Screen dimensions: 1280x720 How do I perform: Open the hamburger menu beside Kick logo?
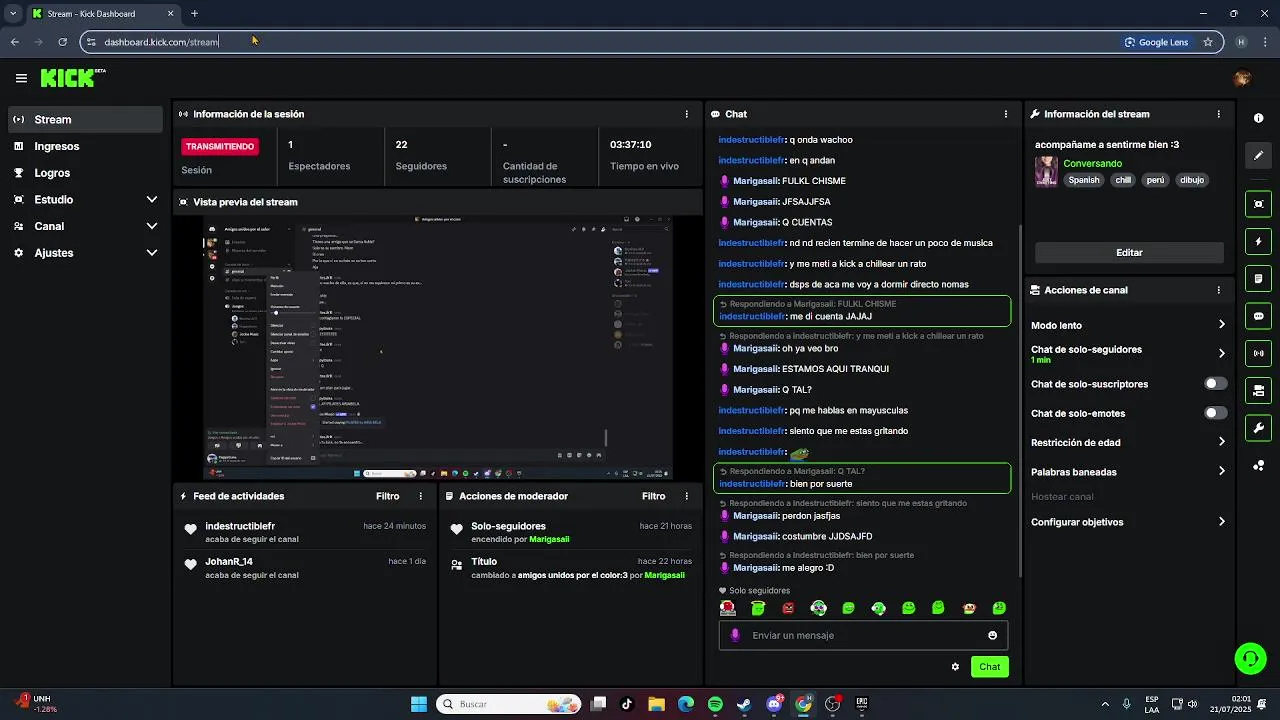pyautogui.click(x=21, y=78)
